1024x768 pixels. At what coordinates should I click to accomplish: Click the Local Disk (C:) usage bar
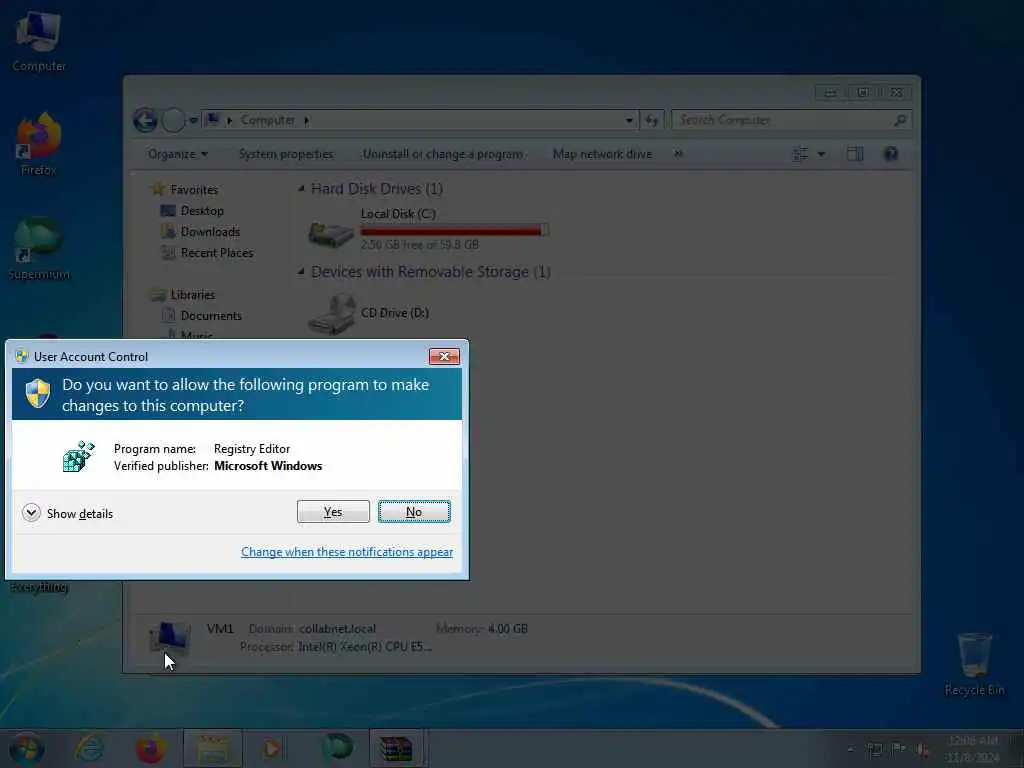[x=455, y=231]
